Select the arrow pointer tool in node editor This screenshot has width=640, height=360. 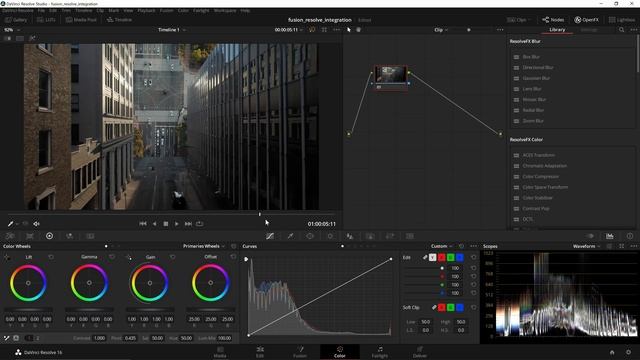coord(349,30)
